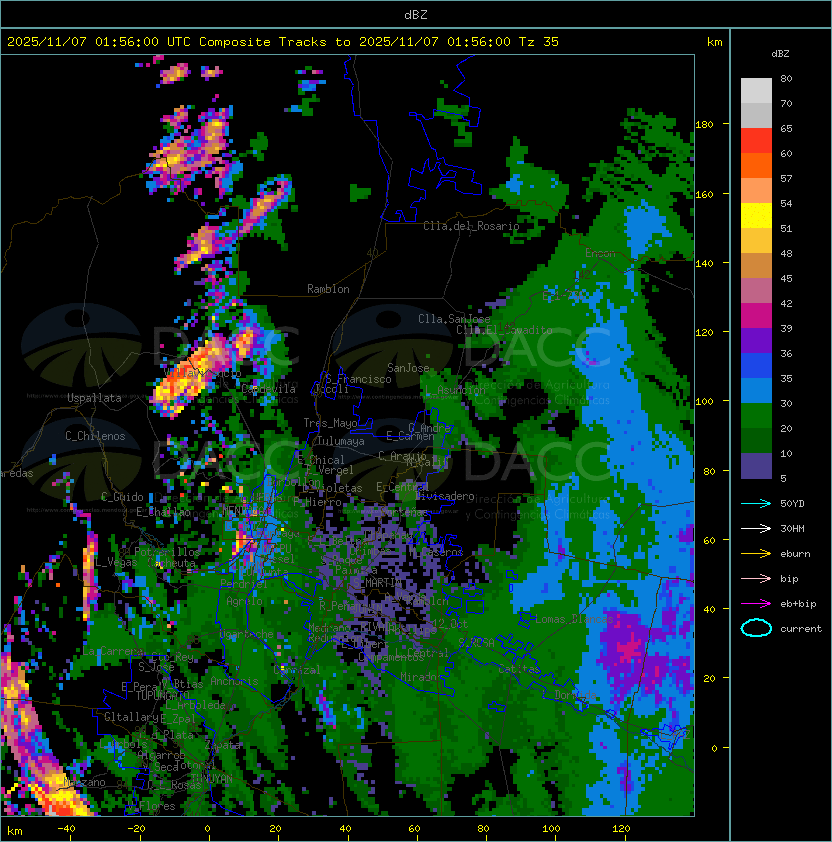Select the green 20-30 dBZ legend swatch

point(756,416)
